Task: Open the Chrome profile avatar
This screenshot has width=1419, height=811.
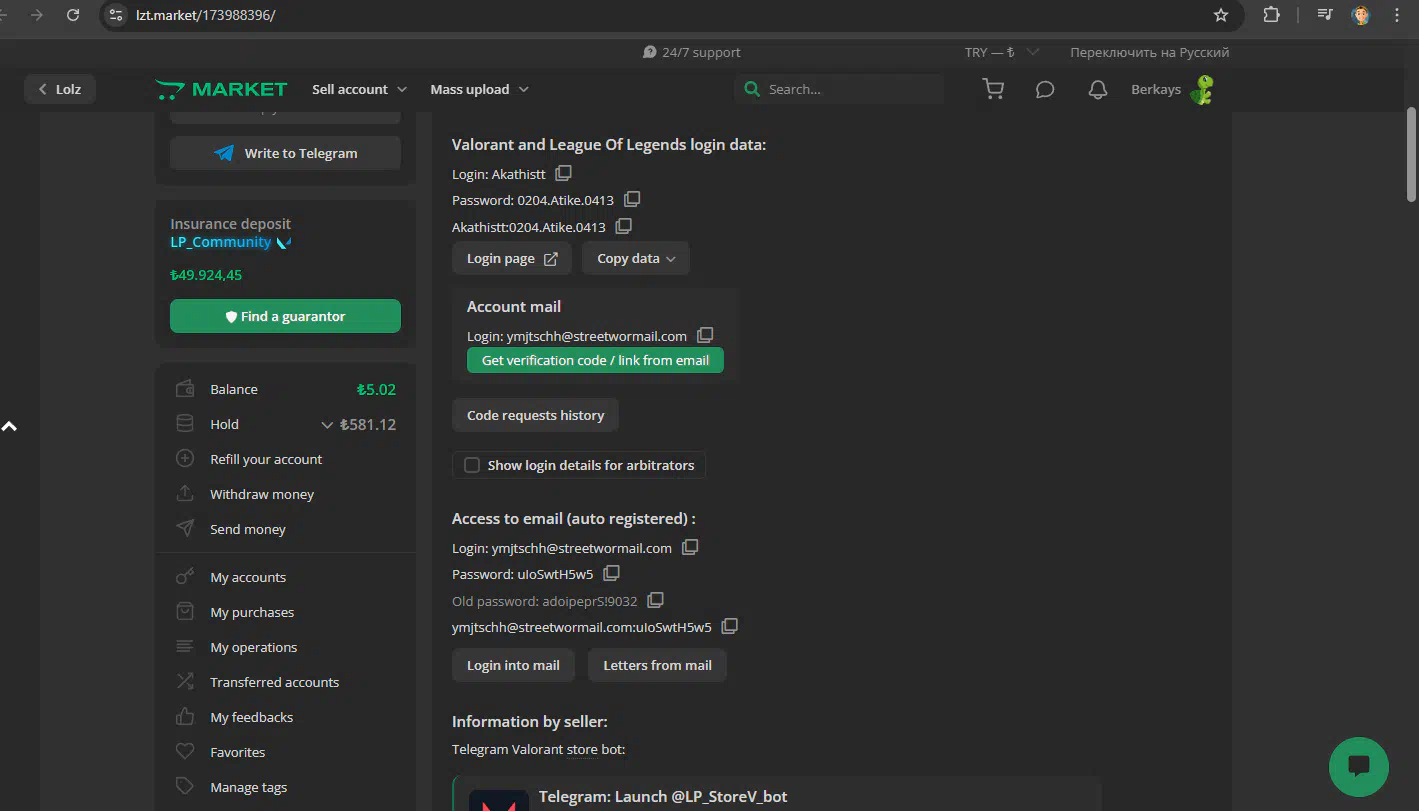Action: point(1361,15)
